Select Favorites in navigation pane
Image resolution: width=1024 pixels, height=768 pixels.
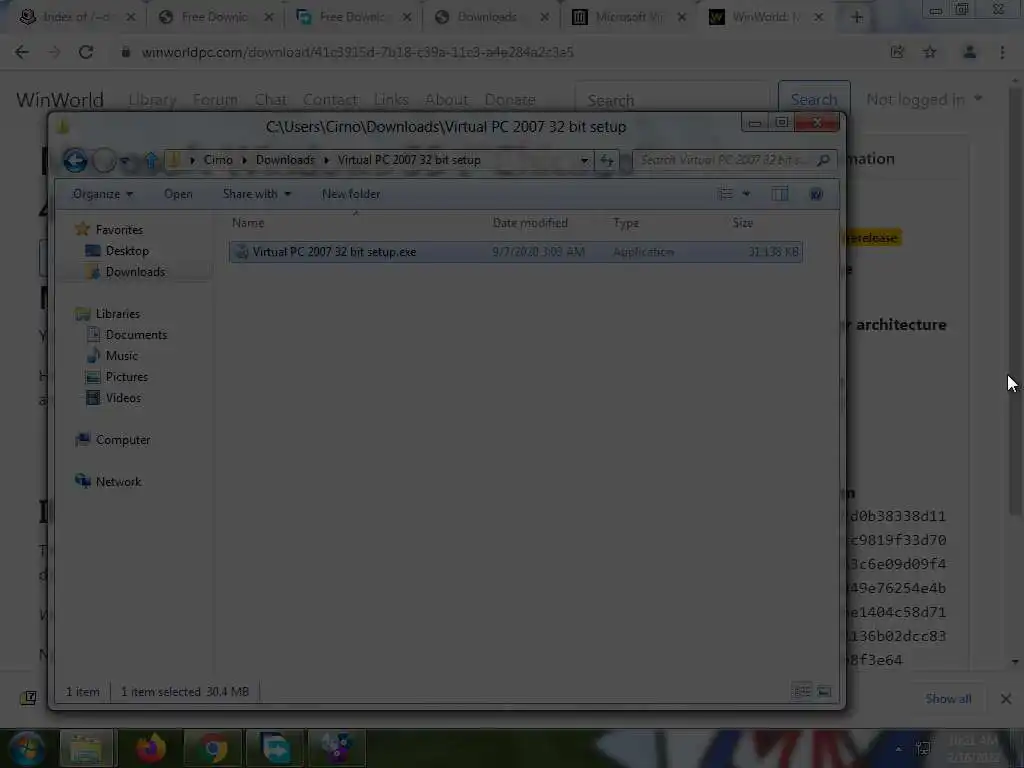[x=119, y=230]
